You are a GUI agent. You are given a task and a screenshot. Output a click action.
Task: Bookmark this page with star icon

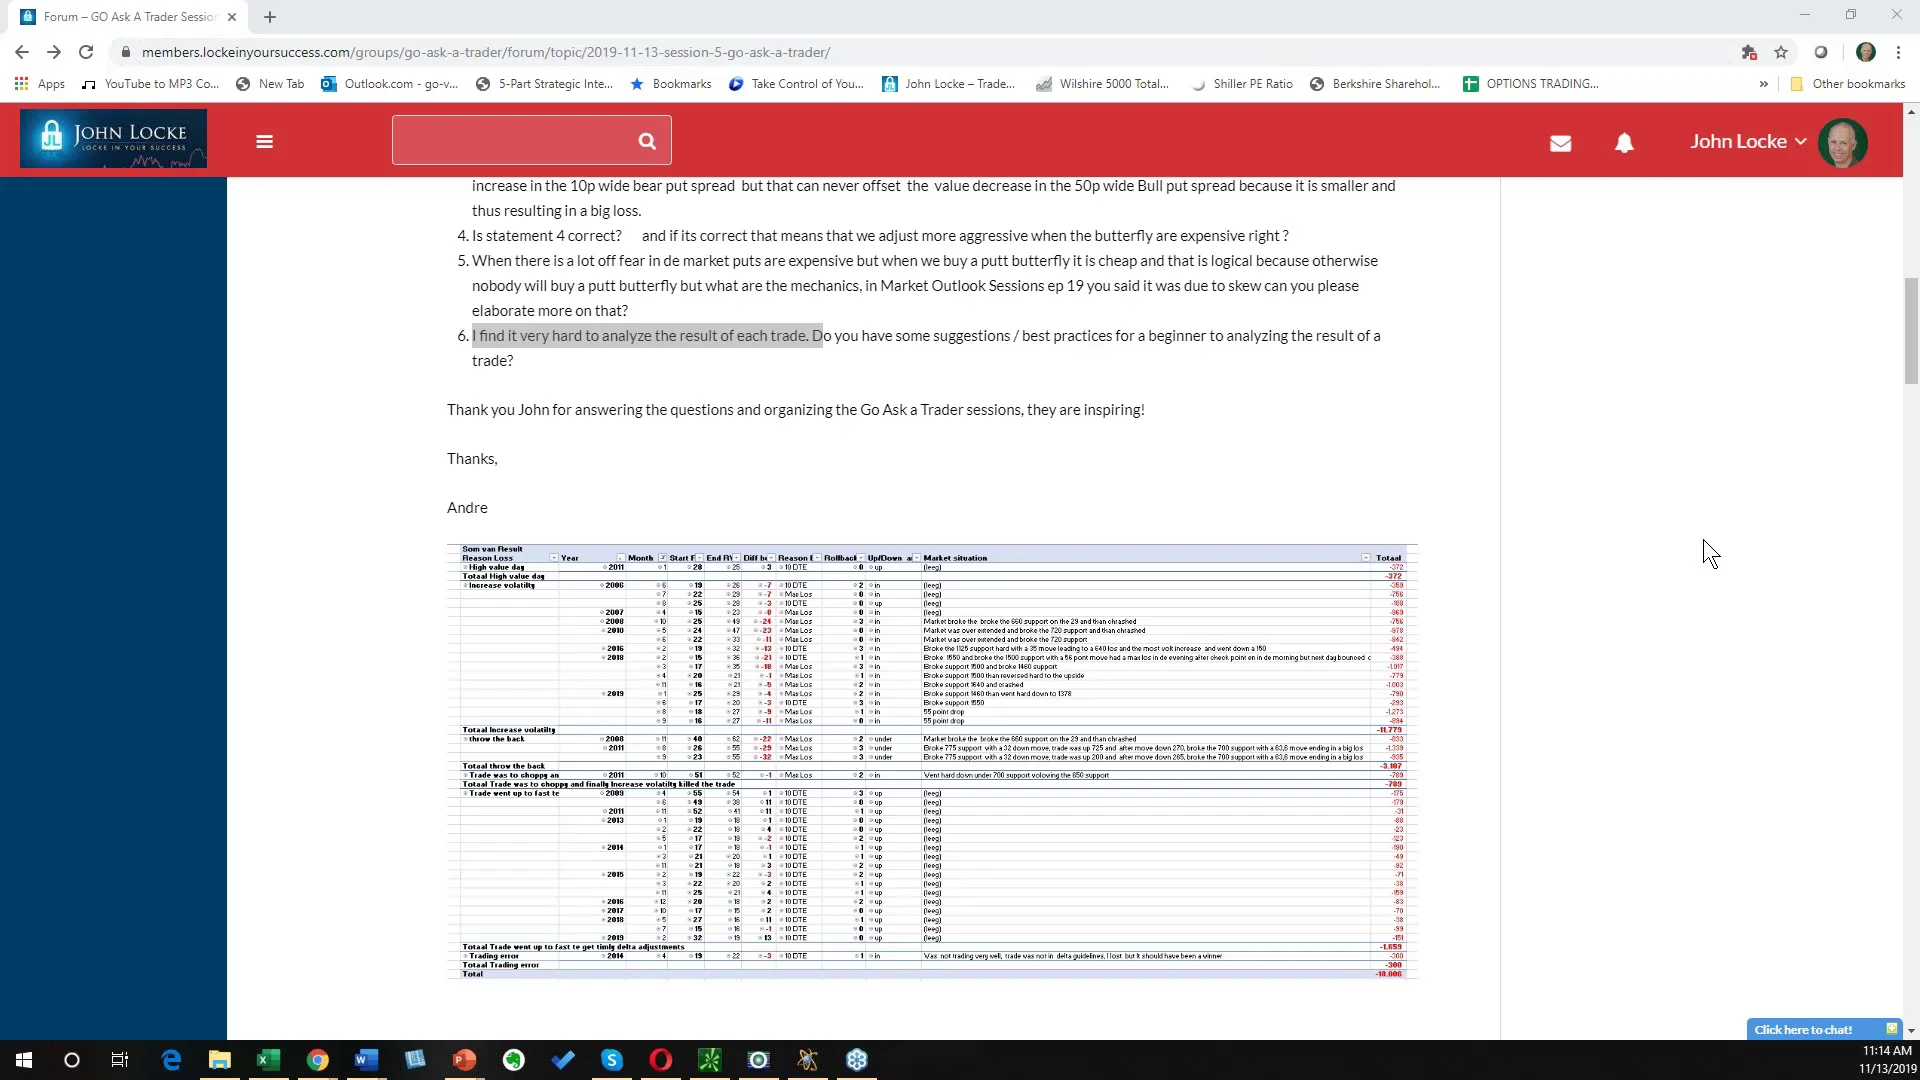[1781, 52]
